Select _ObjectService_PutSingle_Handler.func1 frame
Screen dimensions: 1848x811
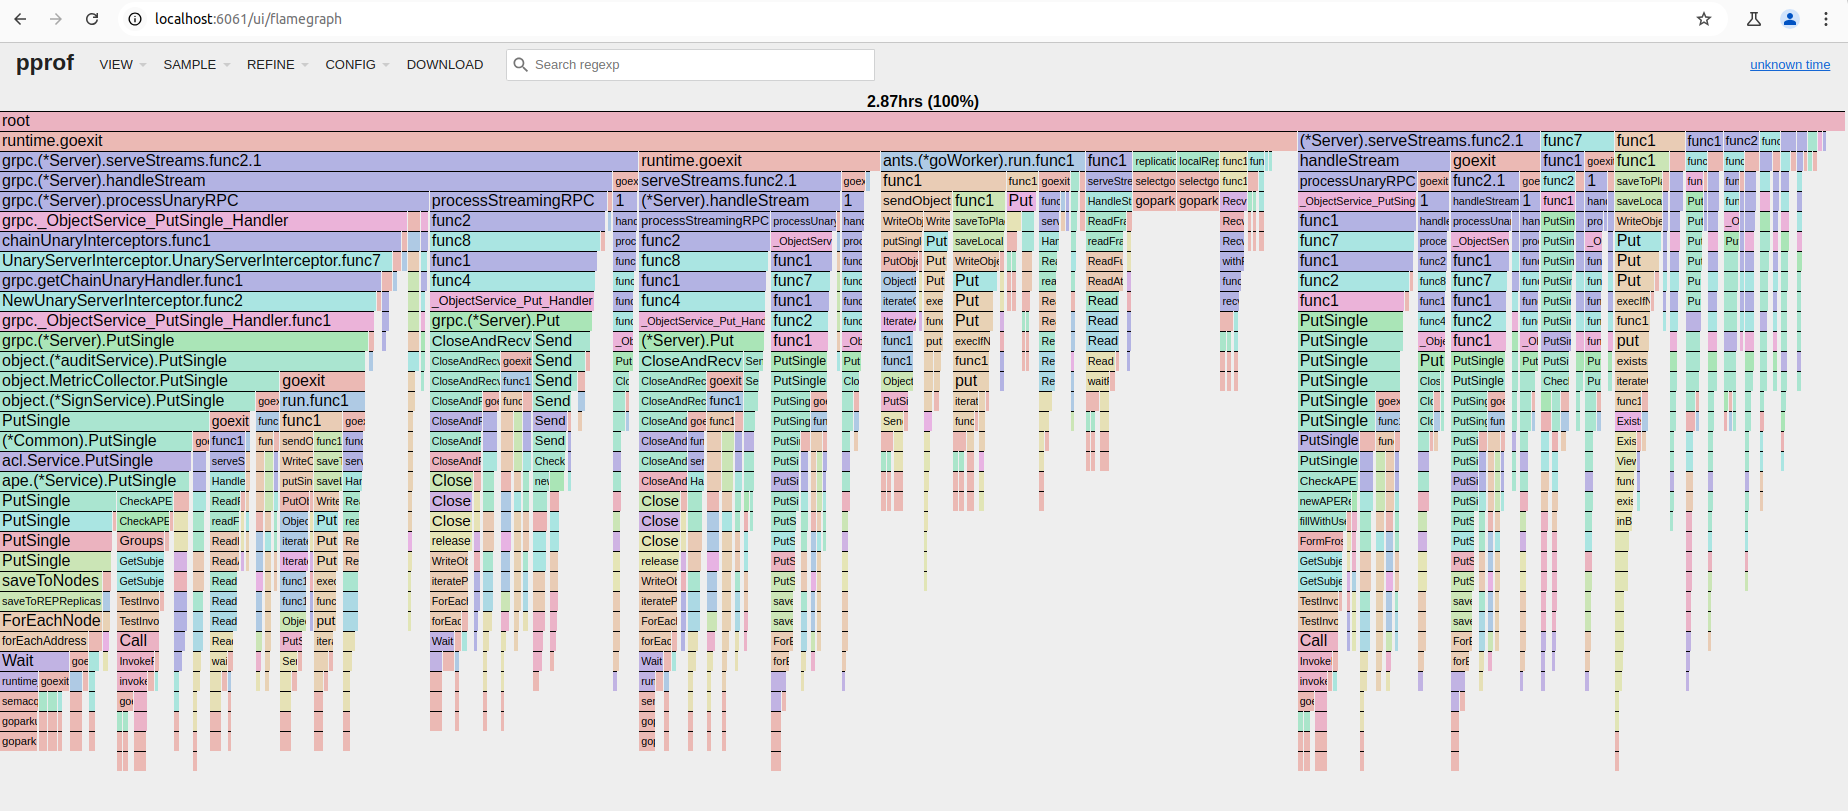pyautogui.click(x=186, y=321)
